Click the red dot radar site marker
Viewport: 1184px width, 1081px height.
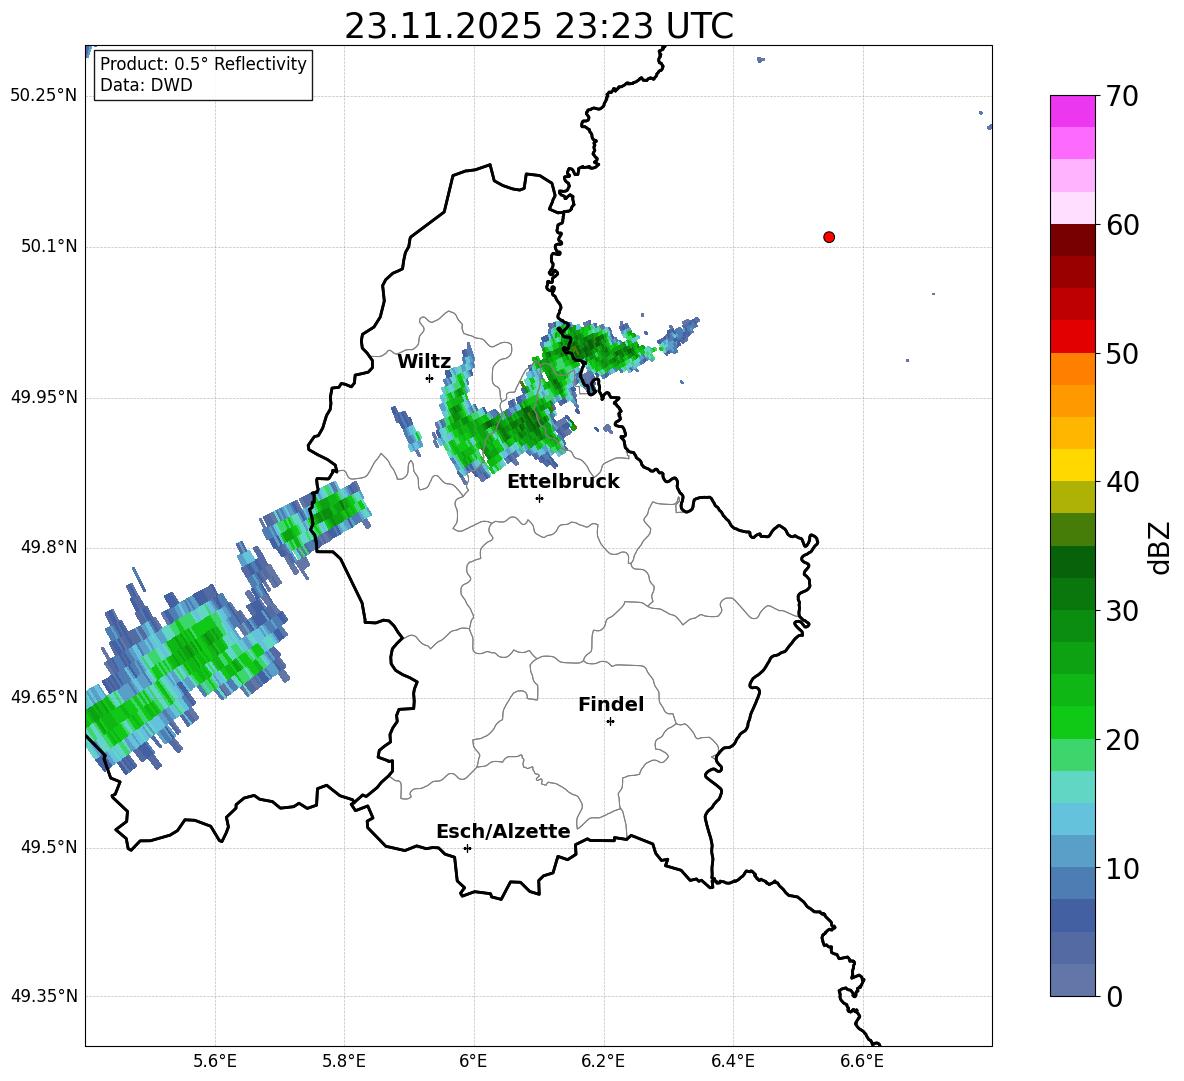(828, 237)
